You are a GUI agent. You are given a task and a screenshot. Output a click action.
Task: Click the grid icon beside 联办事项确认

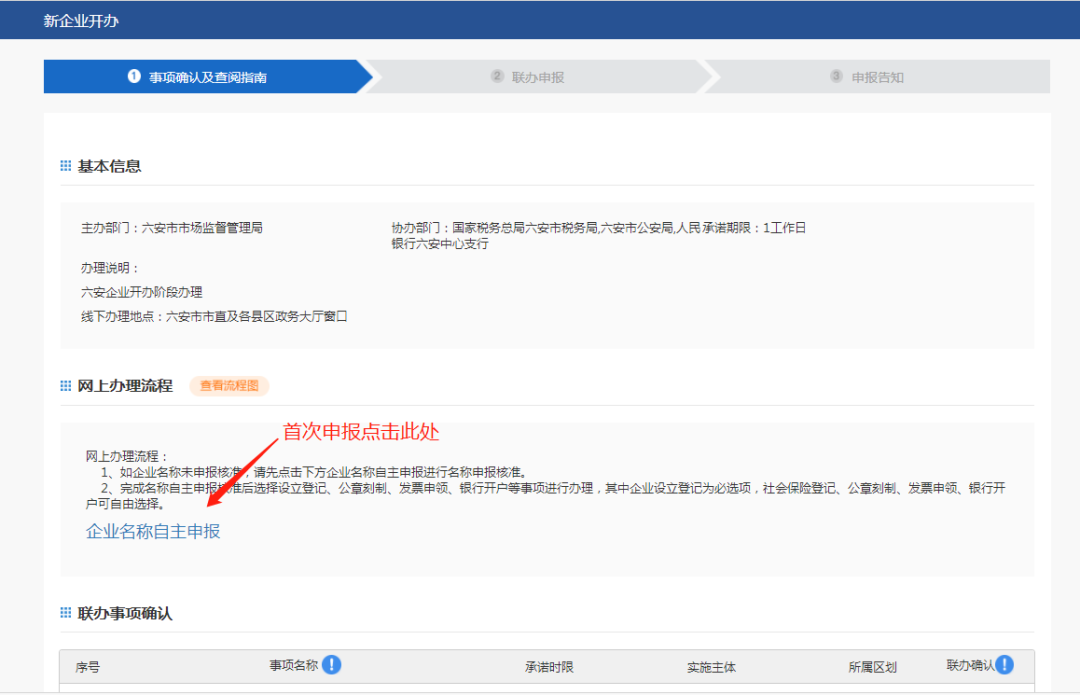pos(66,614)
